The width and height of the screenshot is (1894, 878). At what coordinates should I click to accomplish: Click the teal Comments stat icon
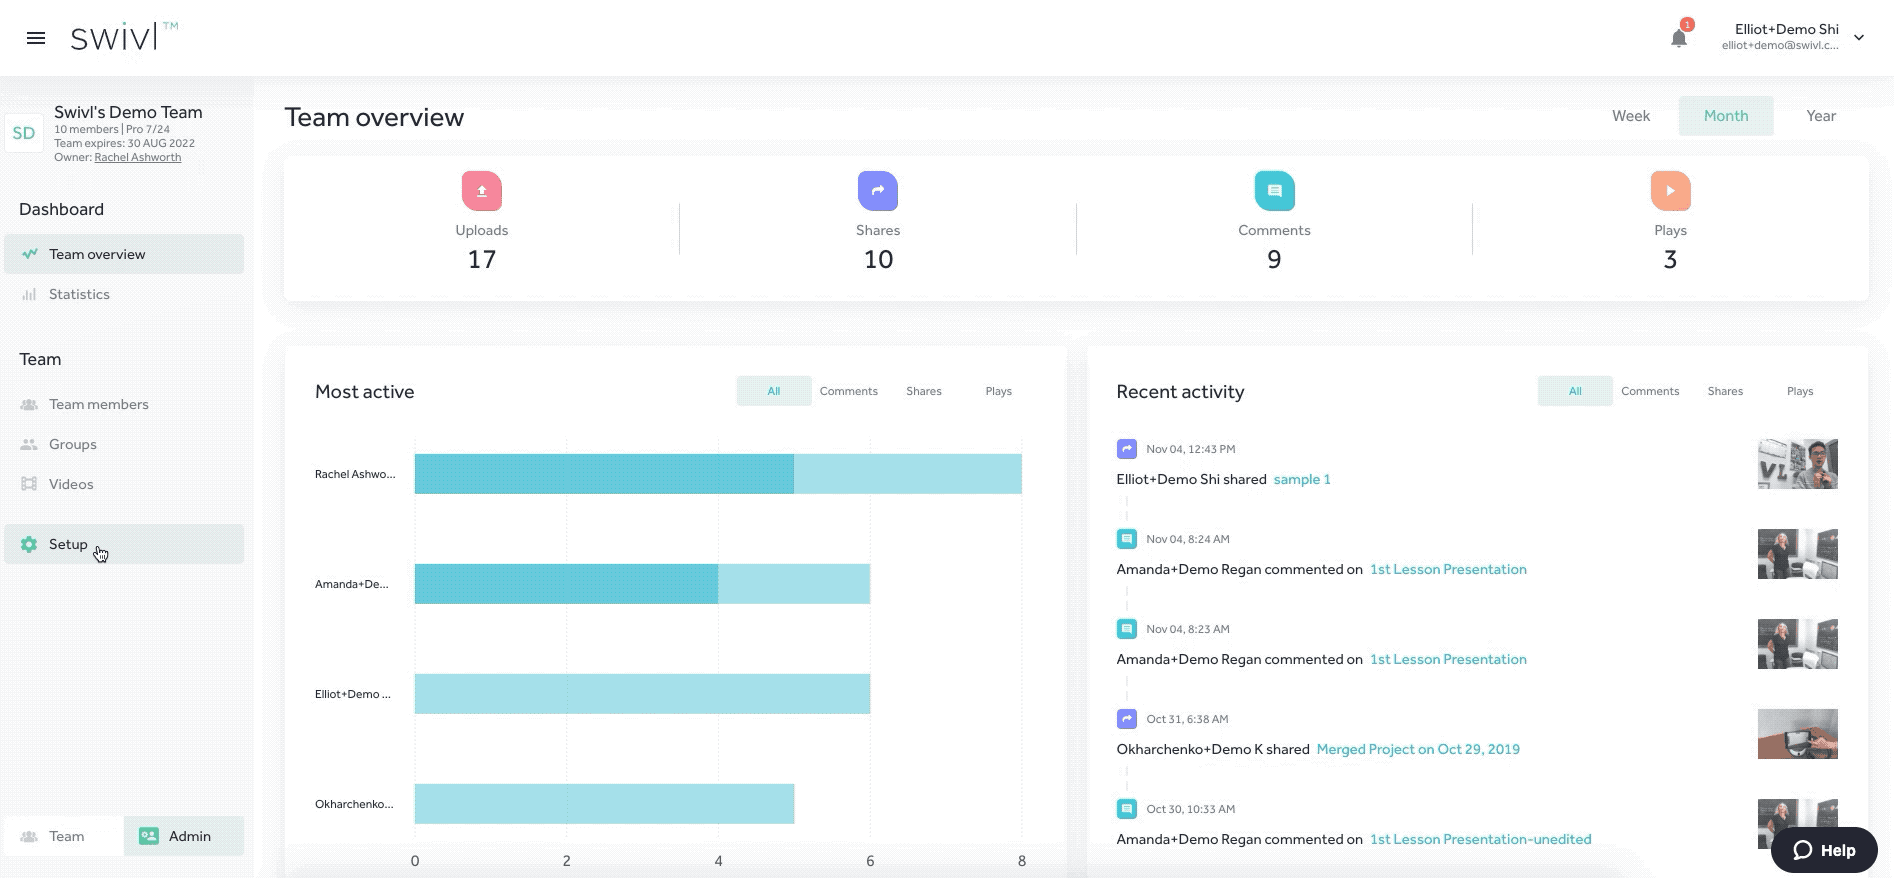tap(1274, 191)
